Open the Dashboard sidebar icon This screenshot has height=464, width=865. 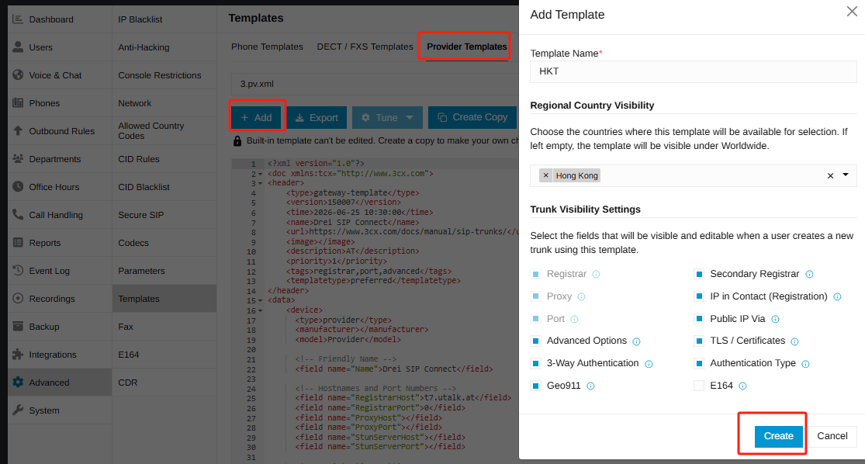[18, 19]
